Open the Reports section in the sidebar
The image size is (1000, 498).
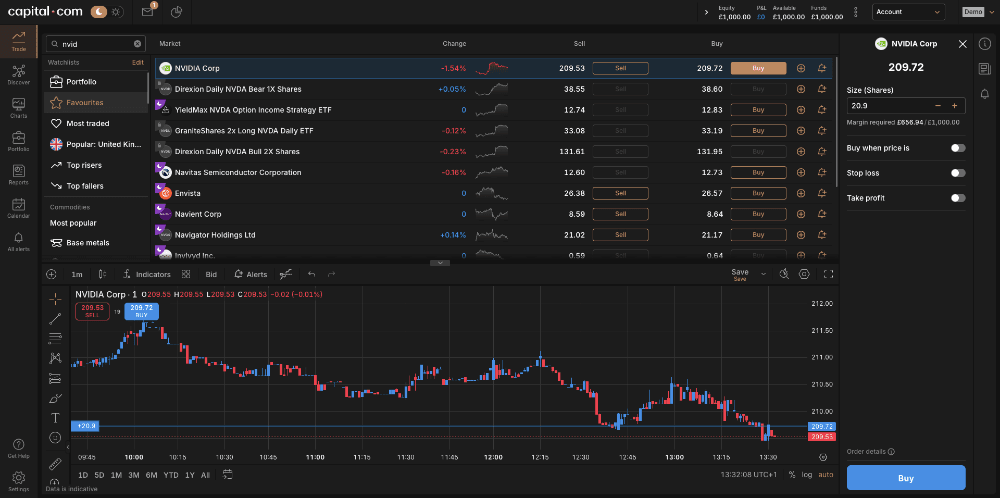[18, 174]
